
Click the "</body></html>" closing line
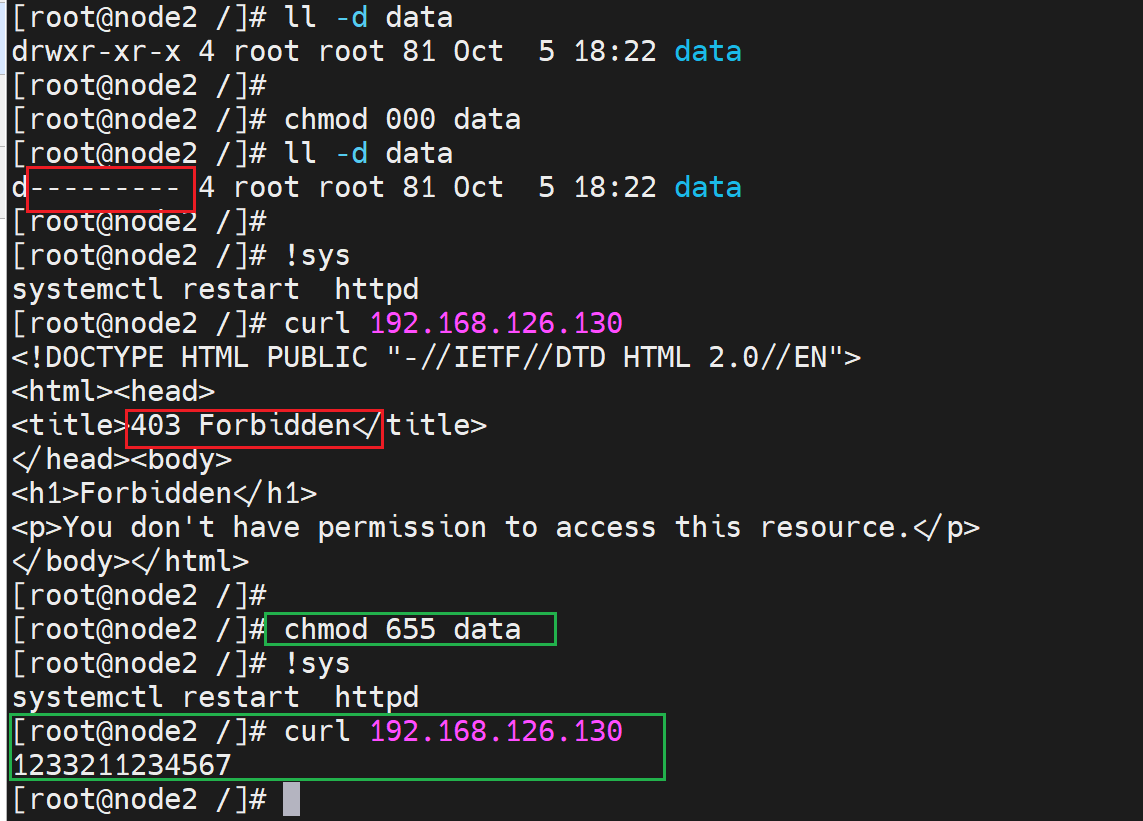130,561
